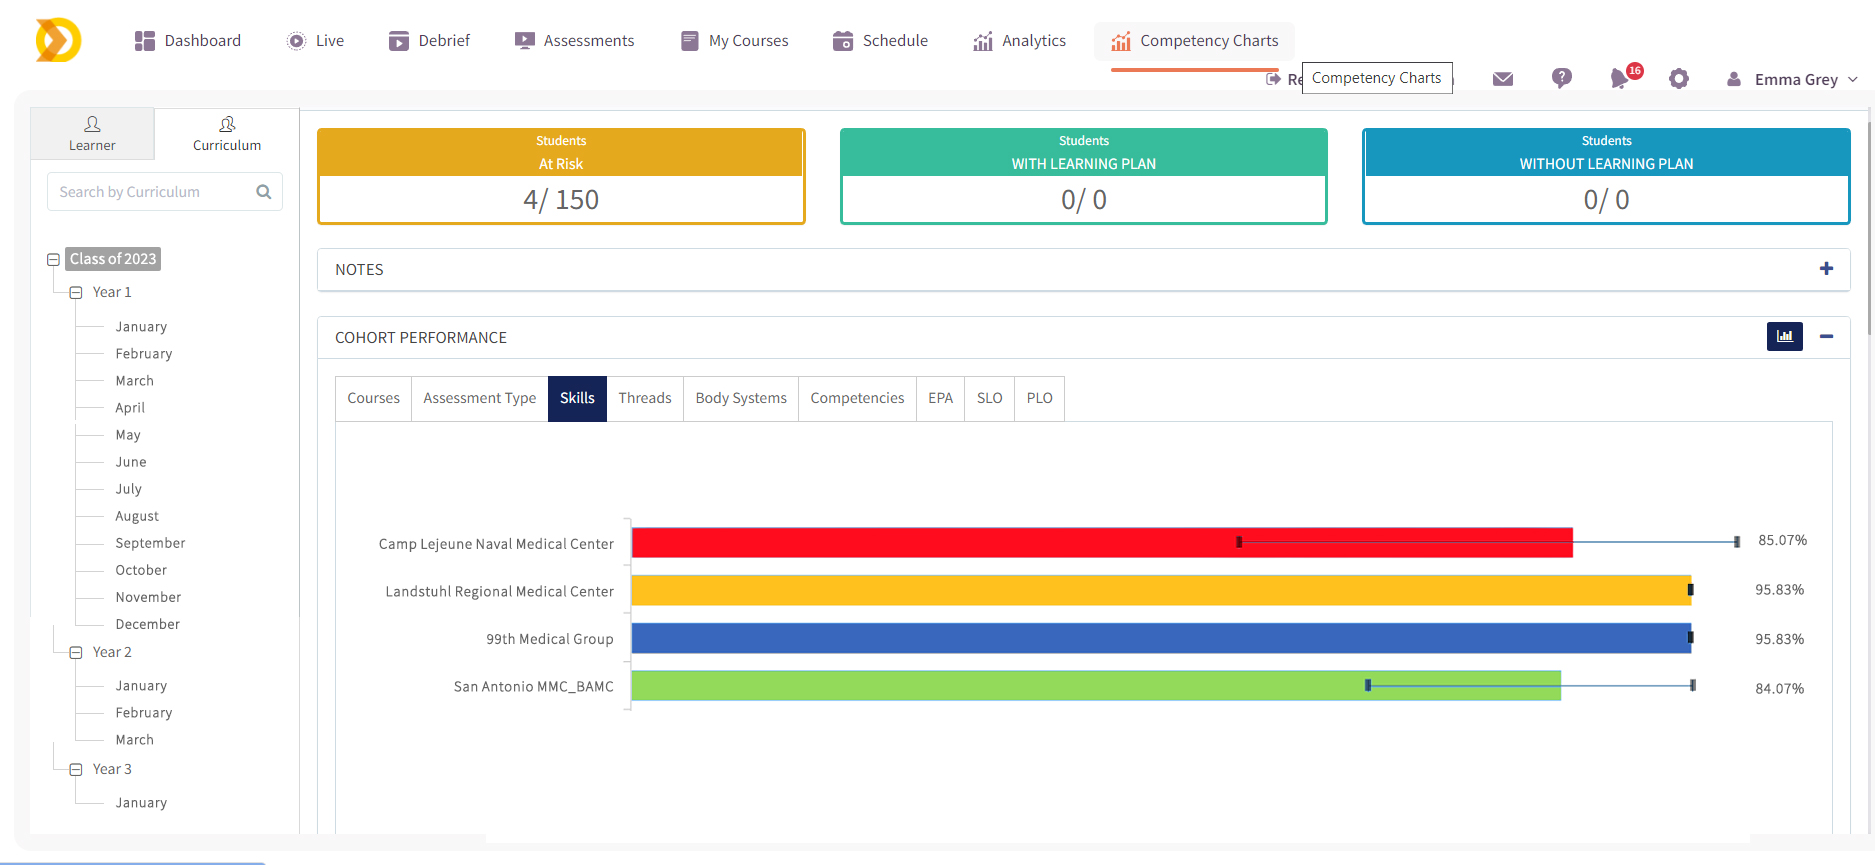The width and height of the screenshot is (1875, 865).
Task: Open the Analytics menu item
Action: [x=1019, y=41]
